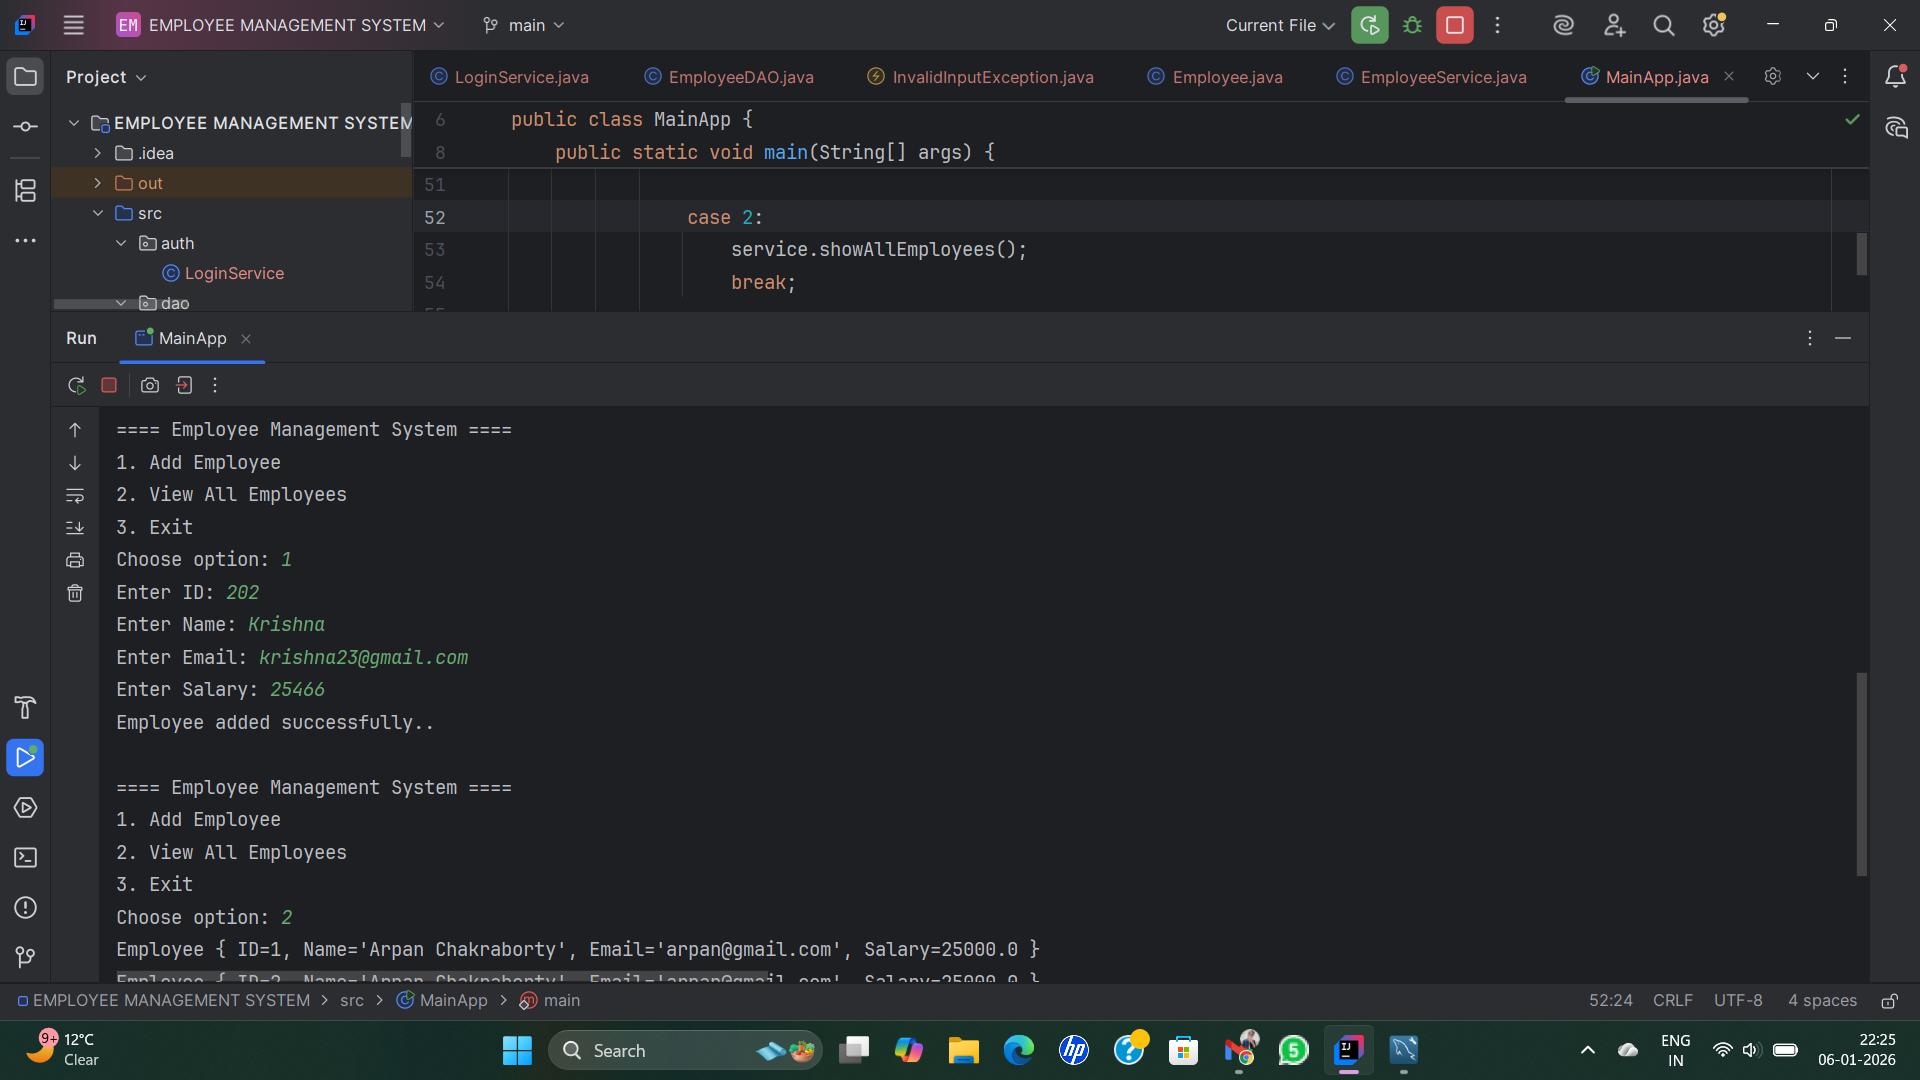Clear all console output with trash icon
This screenshot has width=1920, height=1080.
pyautogui.click(x=75, y=593)
